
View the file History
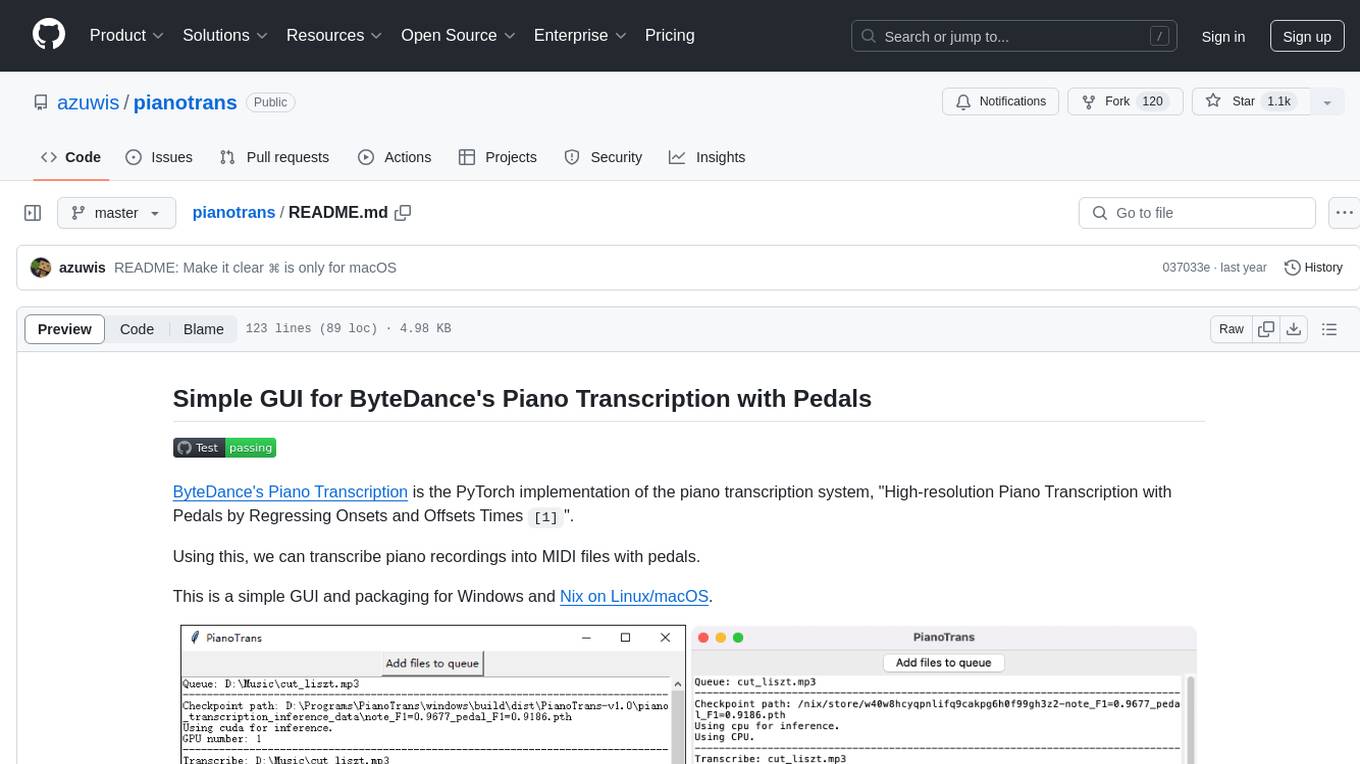tap(1313, 267)
